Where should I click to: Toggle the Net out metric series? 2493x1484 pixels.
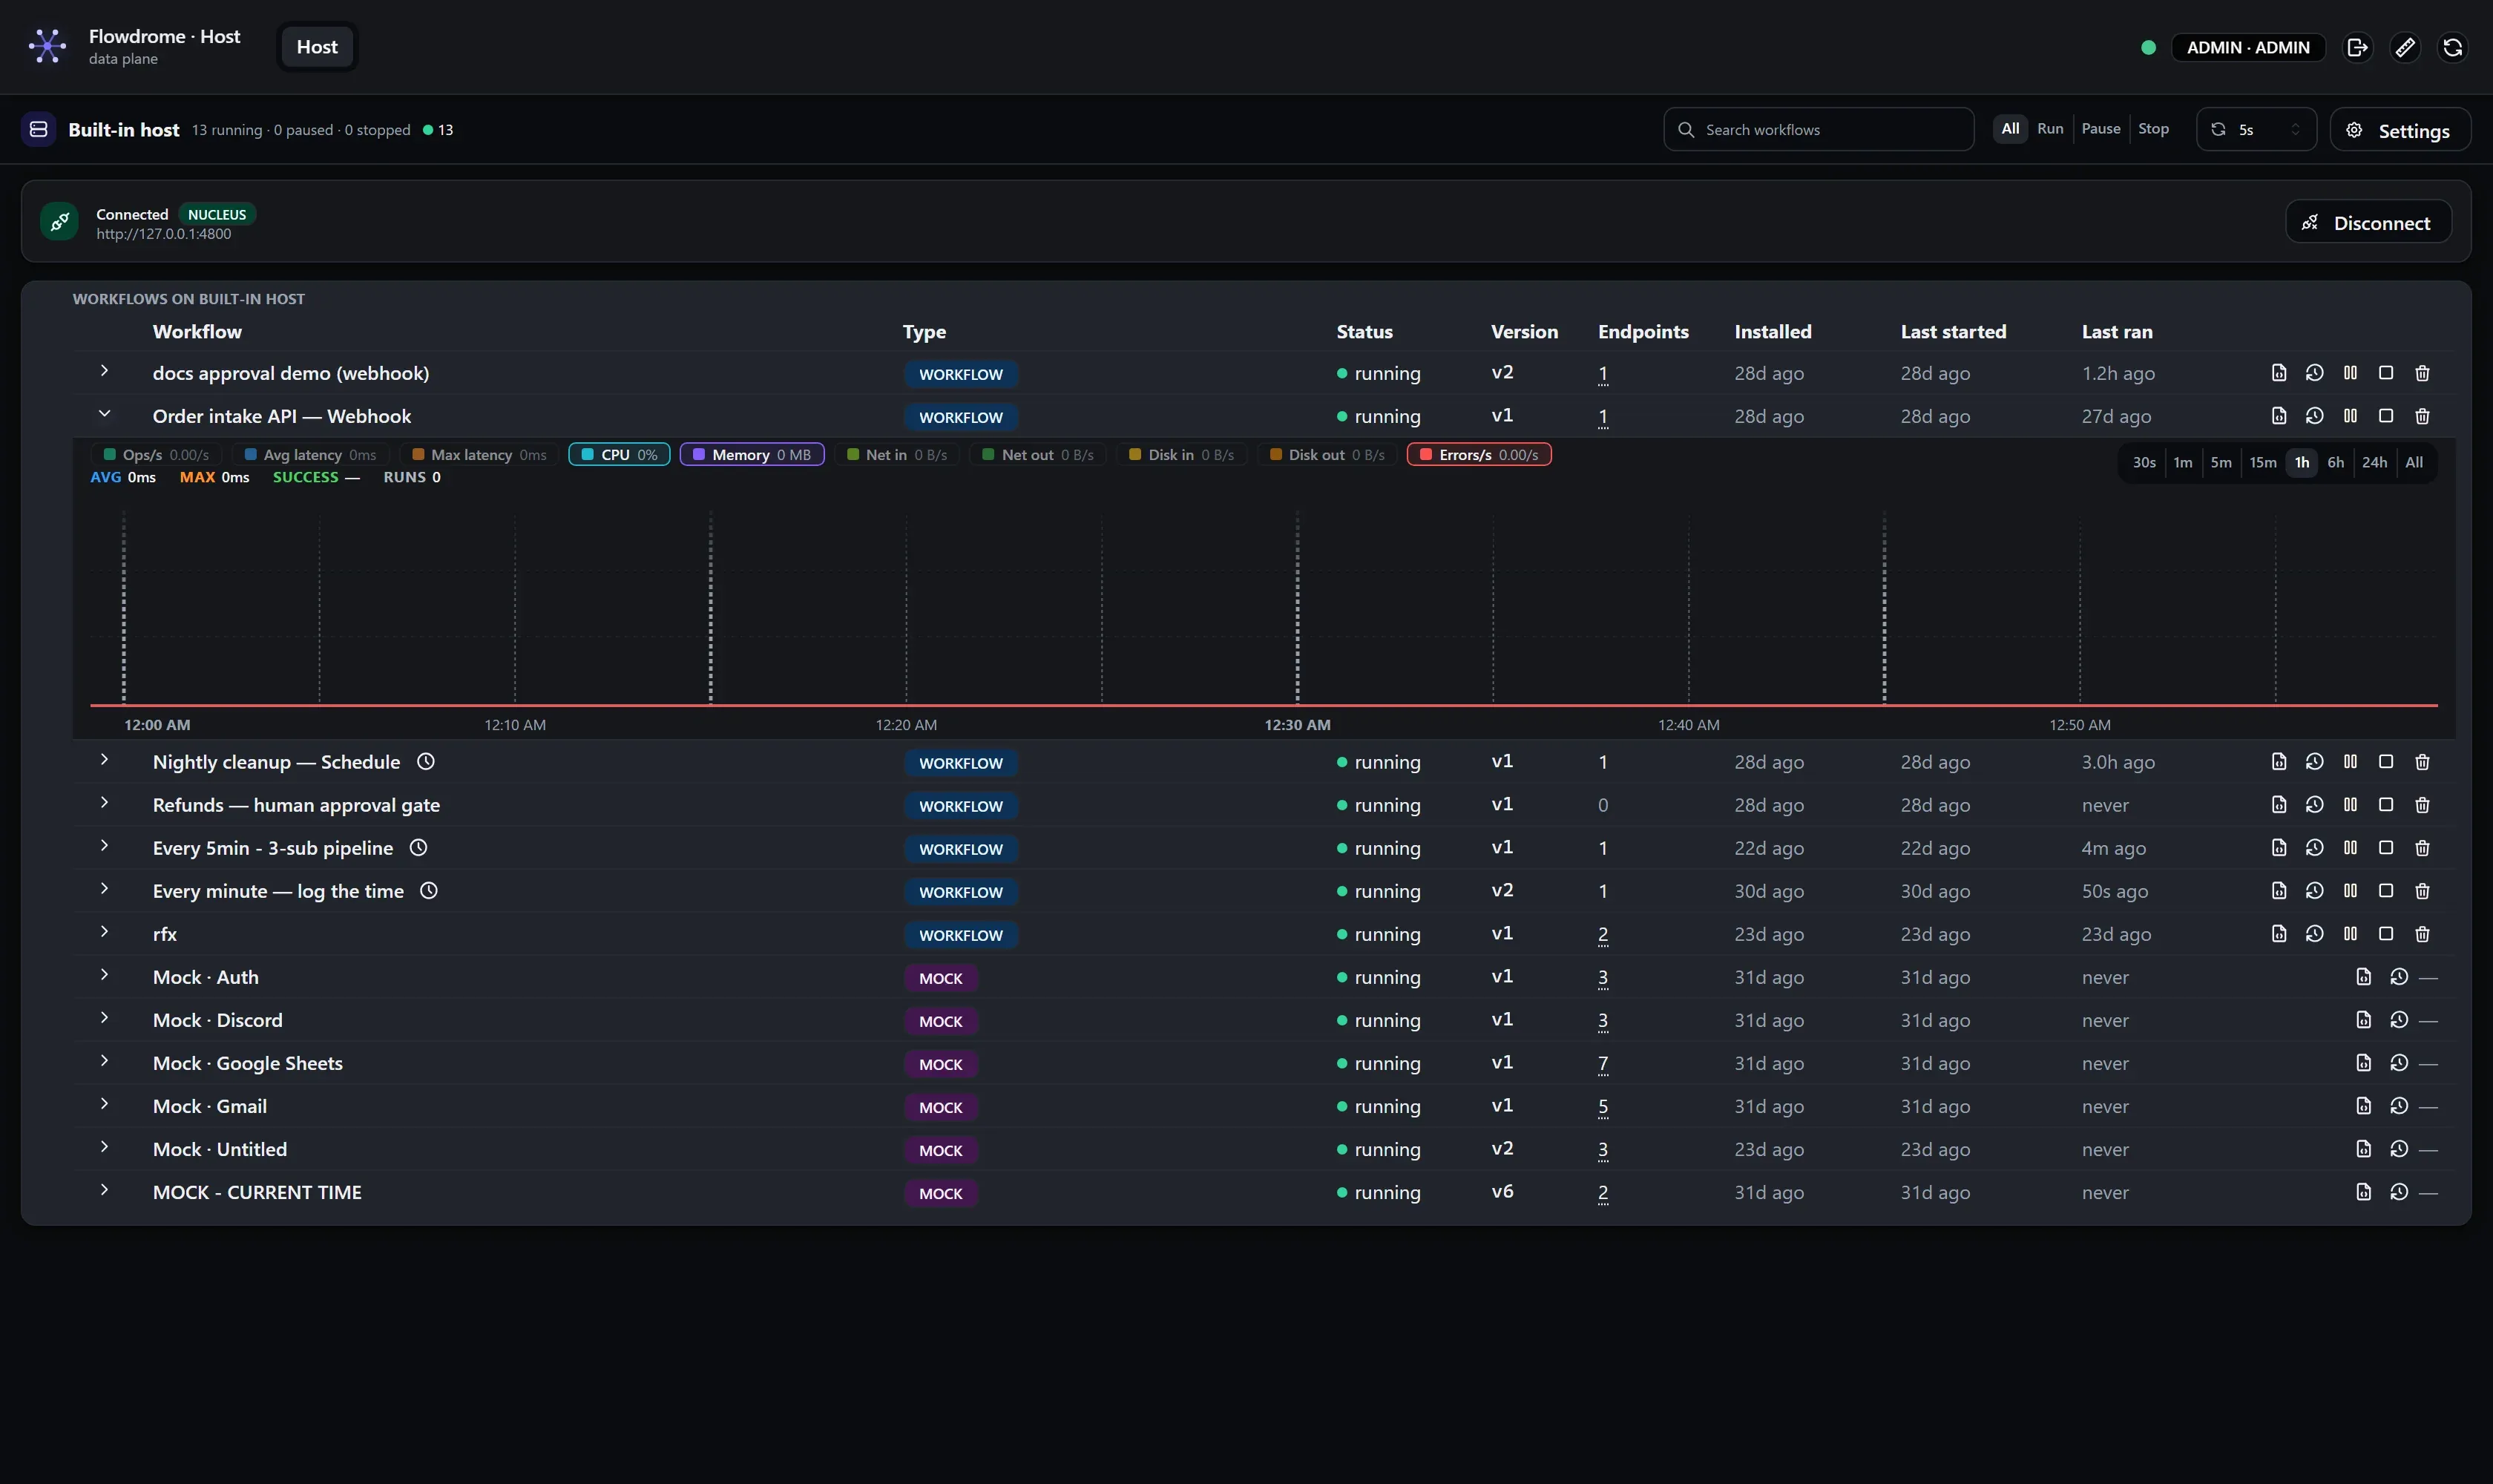coord(1038,455)
